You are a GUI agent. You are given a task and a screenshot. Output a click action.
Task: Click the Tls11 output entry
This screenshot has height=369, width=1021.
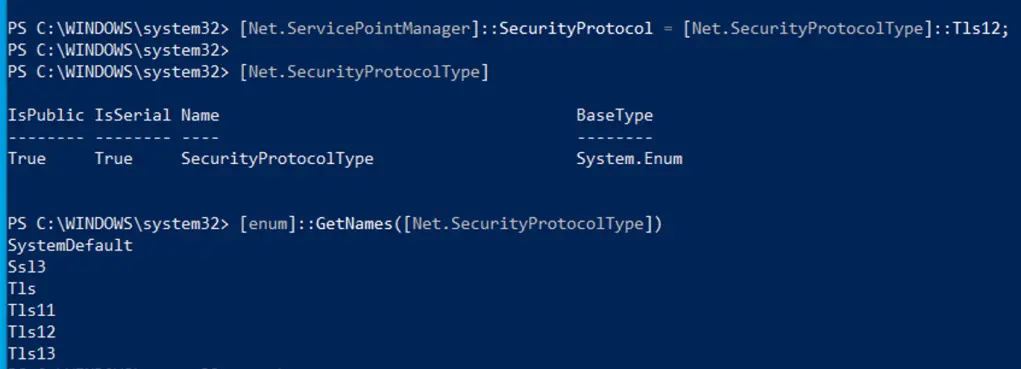(x=32, y=310)
